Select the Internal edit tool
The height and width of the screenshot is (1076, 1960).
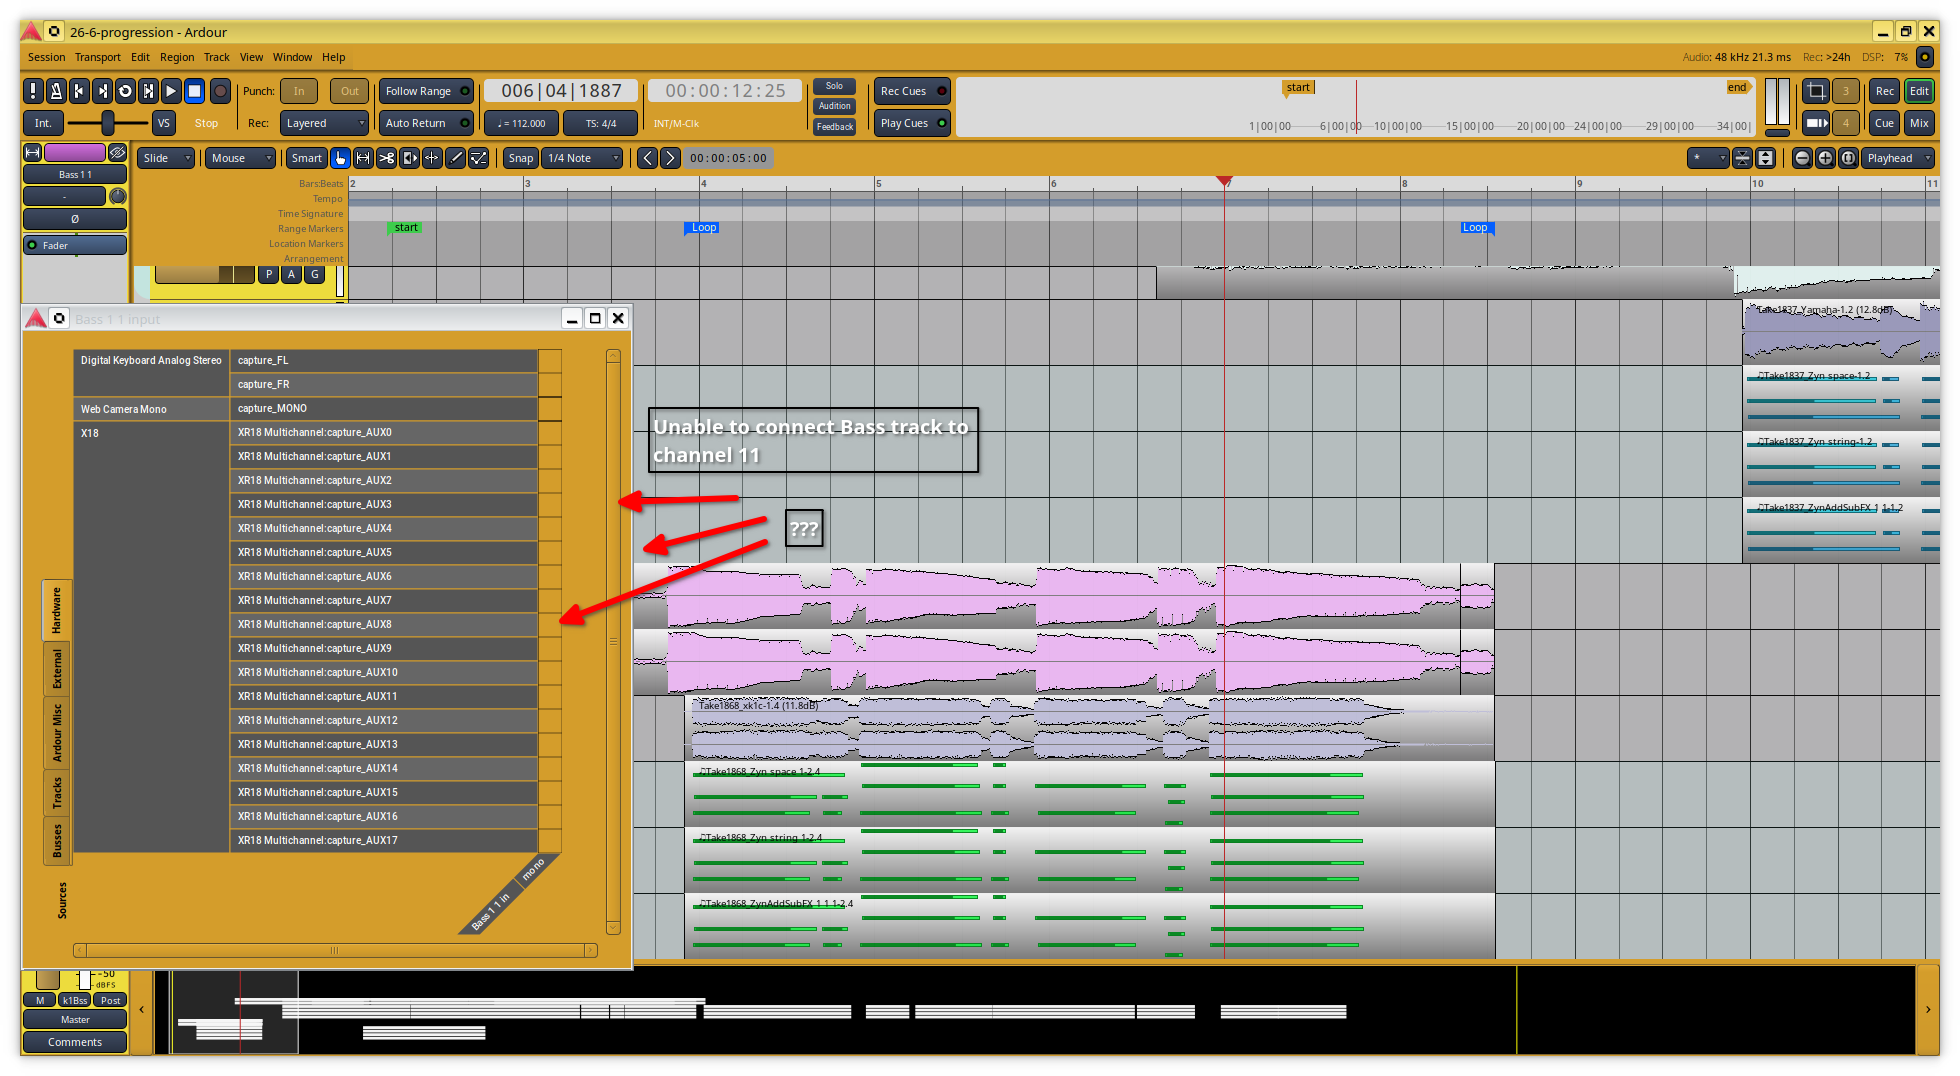click(479, 158)
